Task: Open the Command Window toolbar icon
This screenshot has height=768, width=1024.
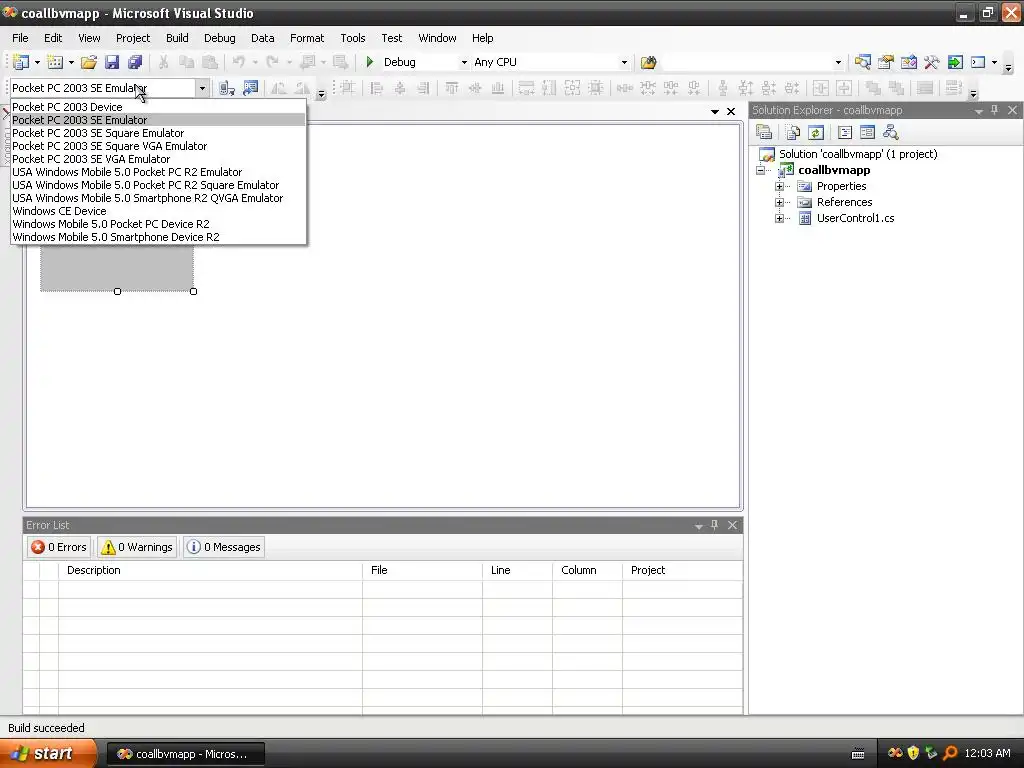Action: tap(978, 62)
